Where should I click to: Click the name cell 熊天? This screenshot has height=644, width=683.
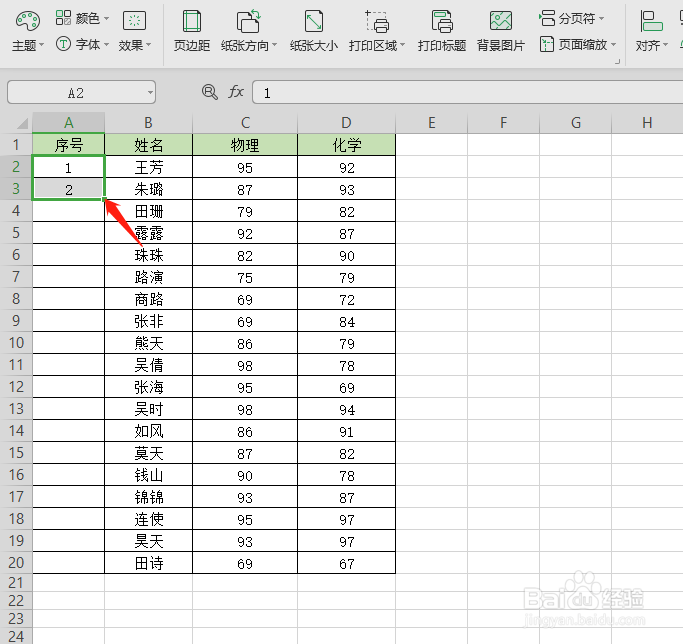(149, 343)
